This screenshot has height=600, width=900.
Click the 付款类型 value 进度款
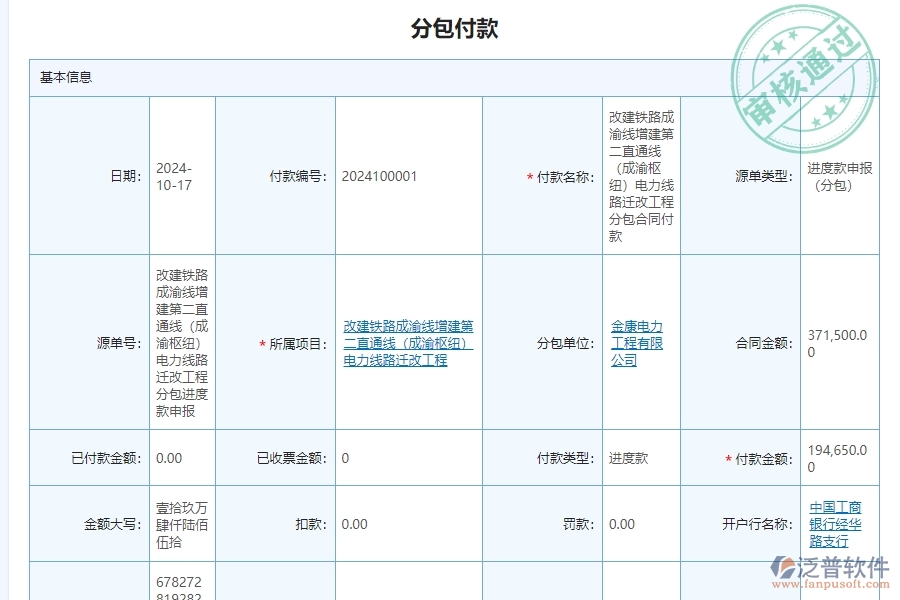pos(628,457)
